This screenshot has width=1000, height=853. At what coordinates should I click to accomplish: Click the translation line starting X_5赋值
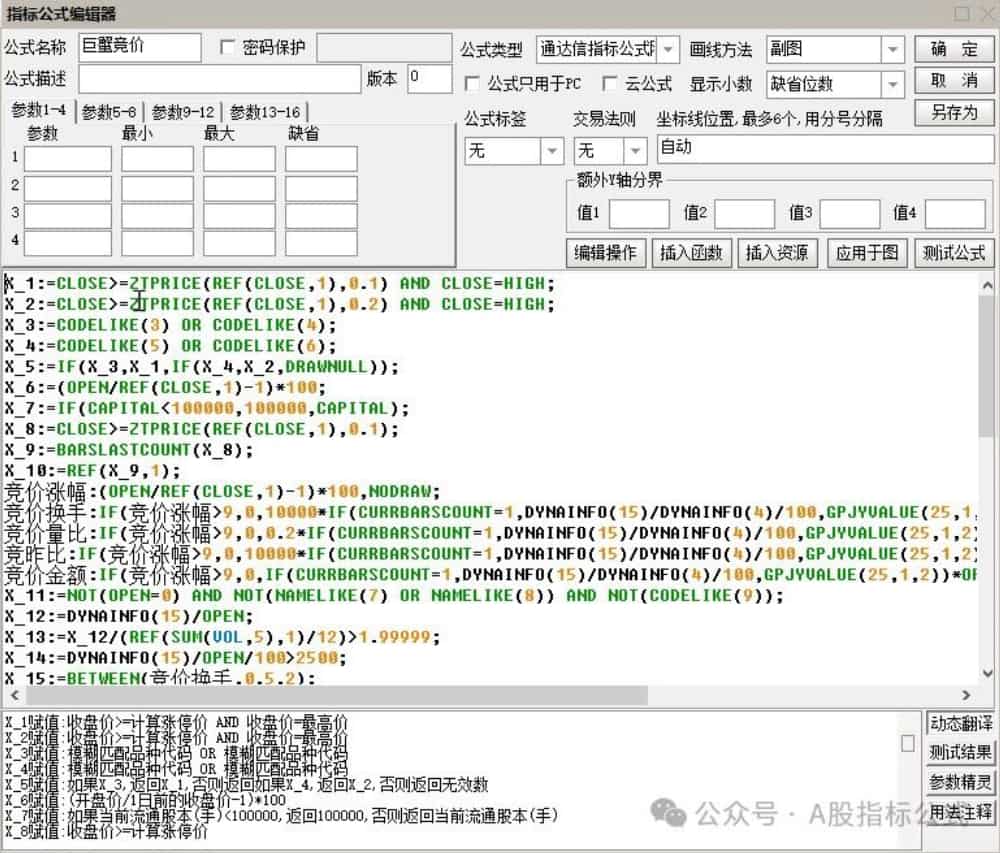coord(246,784)
